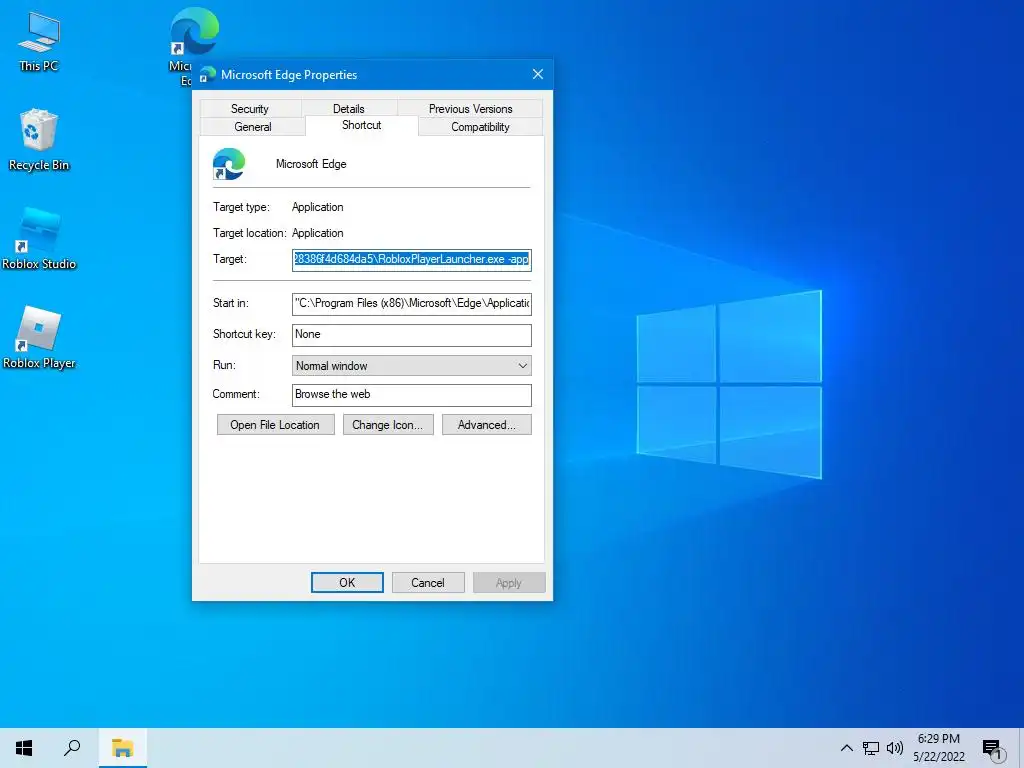Screen dimensions: 1024x768
Task: Click the Change Icon button
Action: coord(388,424)
